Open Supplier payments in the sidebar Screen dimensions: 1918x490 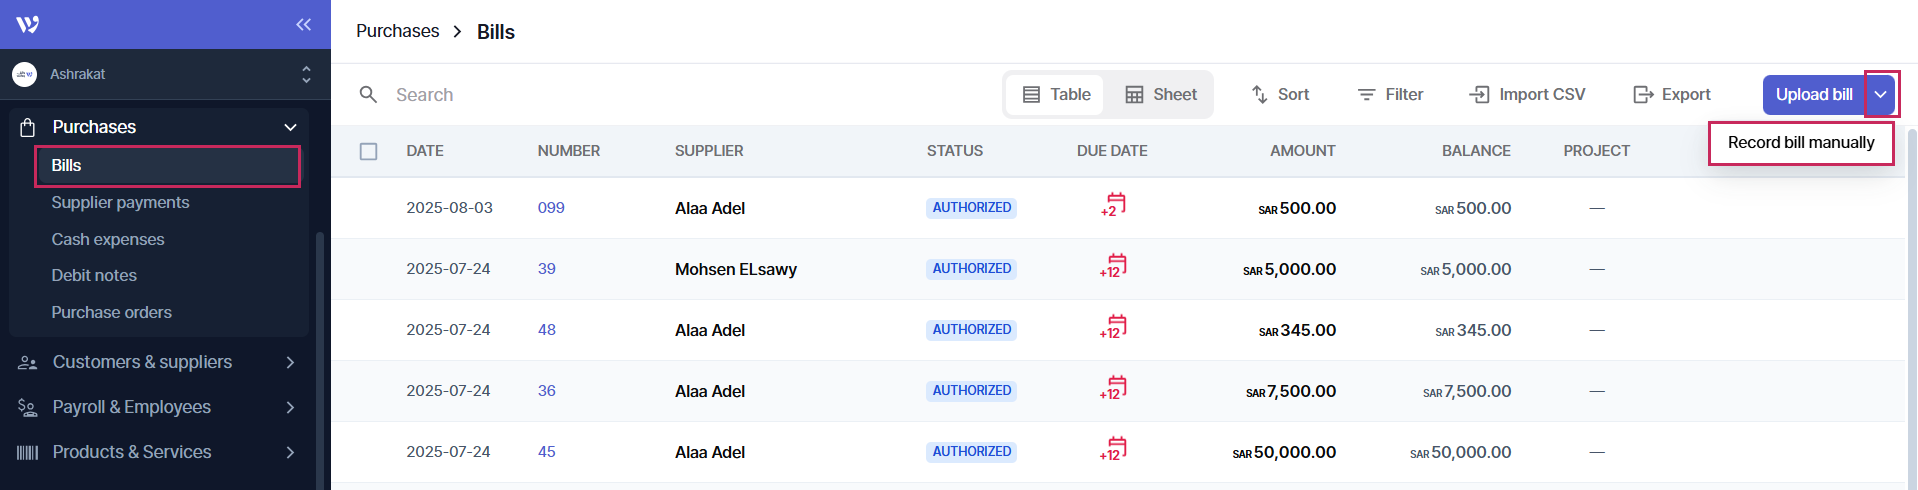[x=120, y=202]
